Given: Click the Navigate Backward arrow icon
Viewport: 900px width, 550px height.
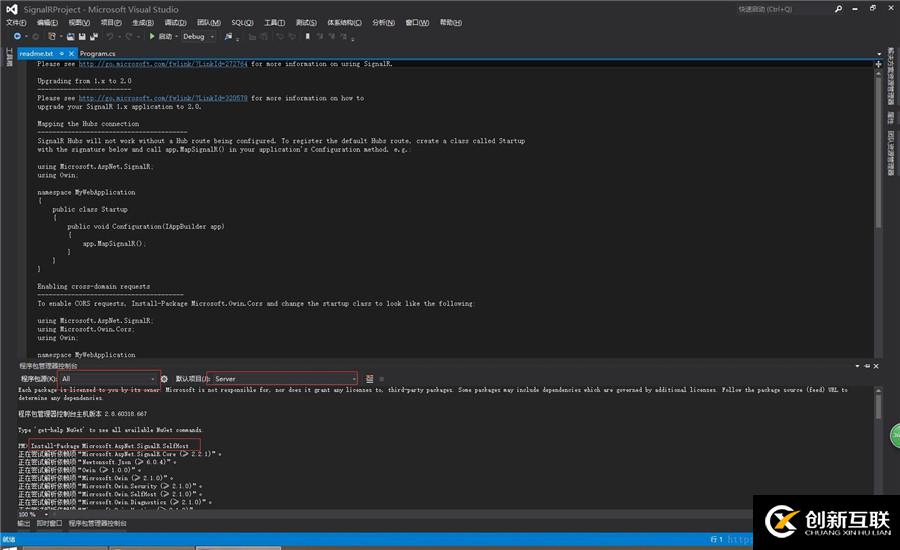Looking at the screenshot, I should coord(17,36).
